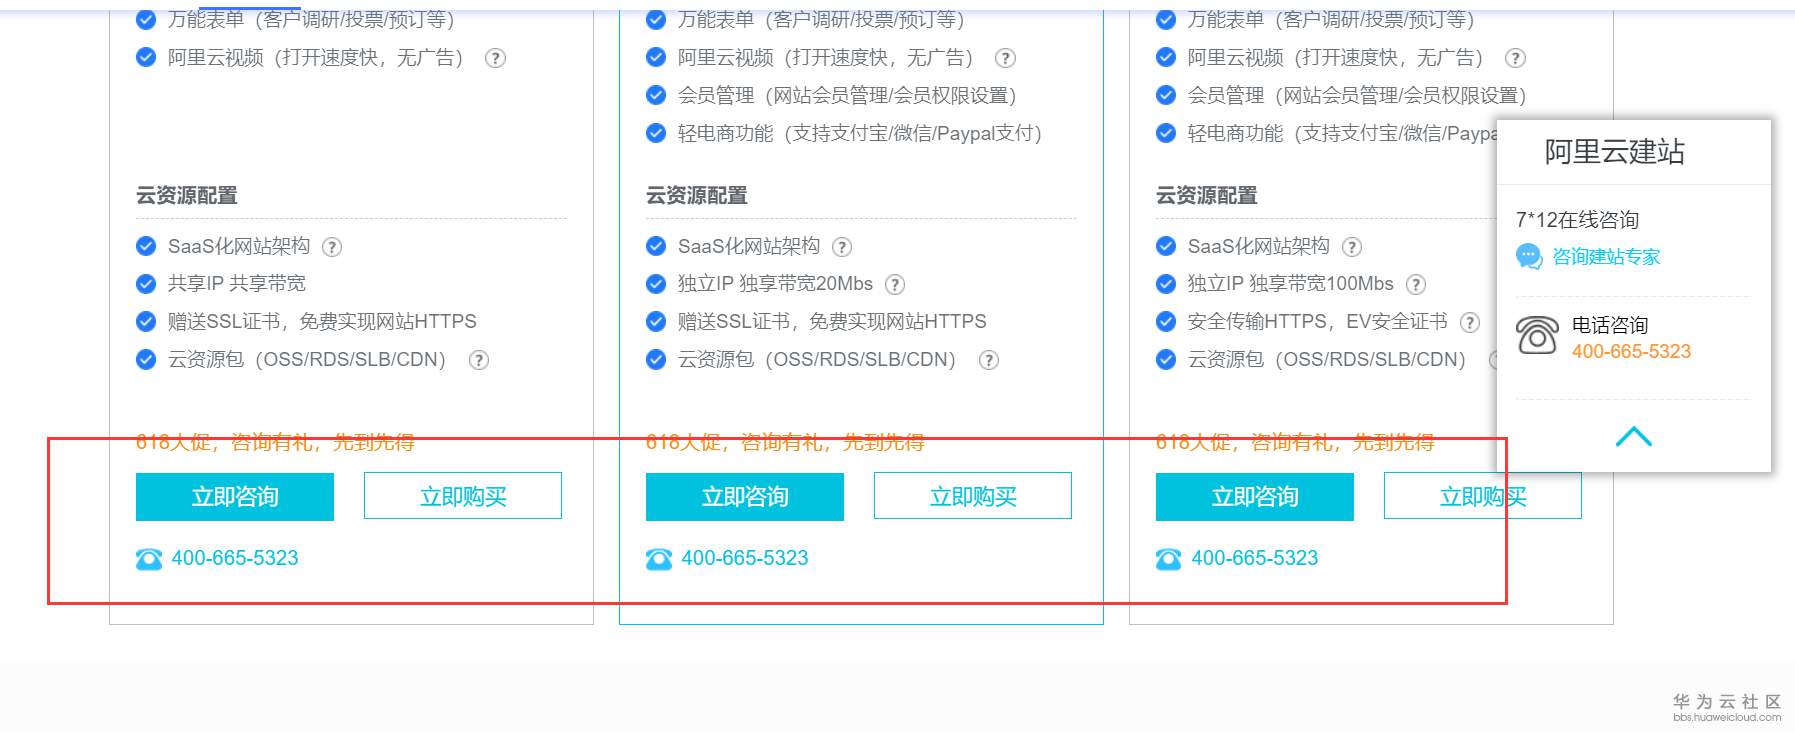Screen dimensions: 1795x732
Task: Click 立即咨询 button in 20Mbs plan
Action: 745,497
